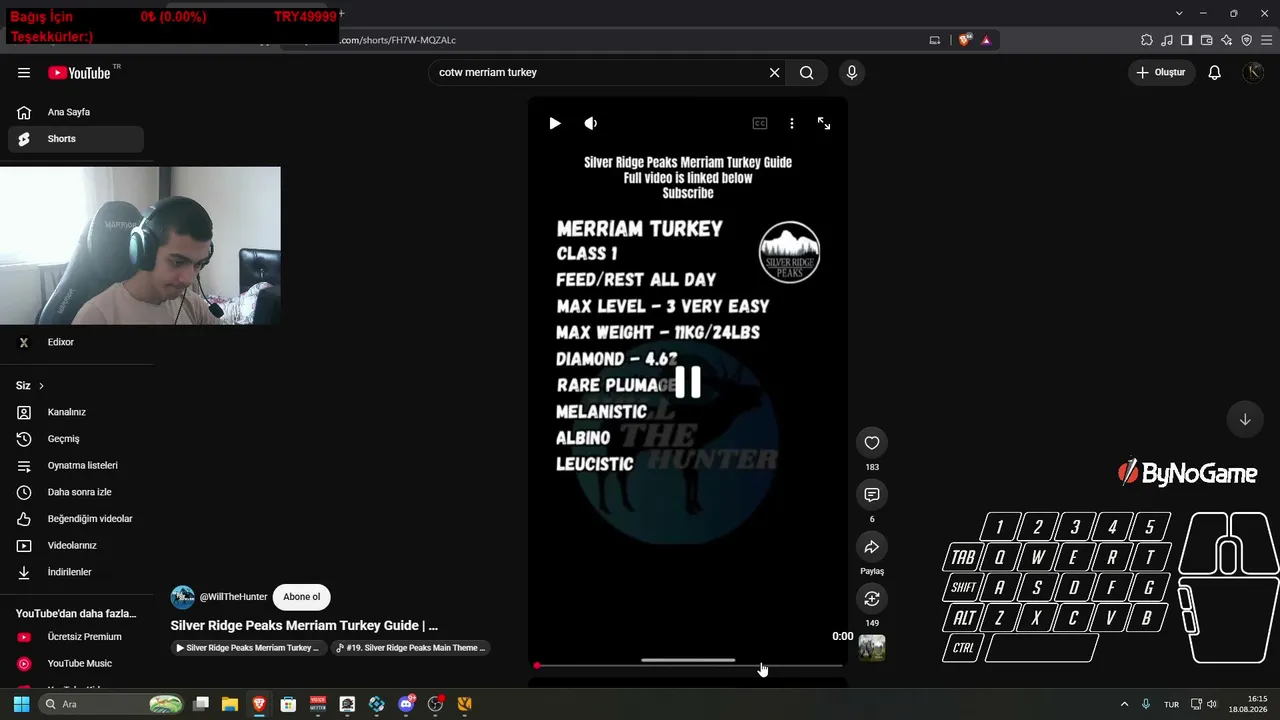Open Daha sonra izle list
This screenshot has width=1280, height=720.
click(76, 492)
